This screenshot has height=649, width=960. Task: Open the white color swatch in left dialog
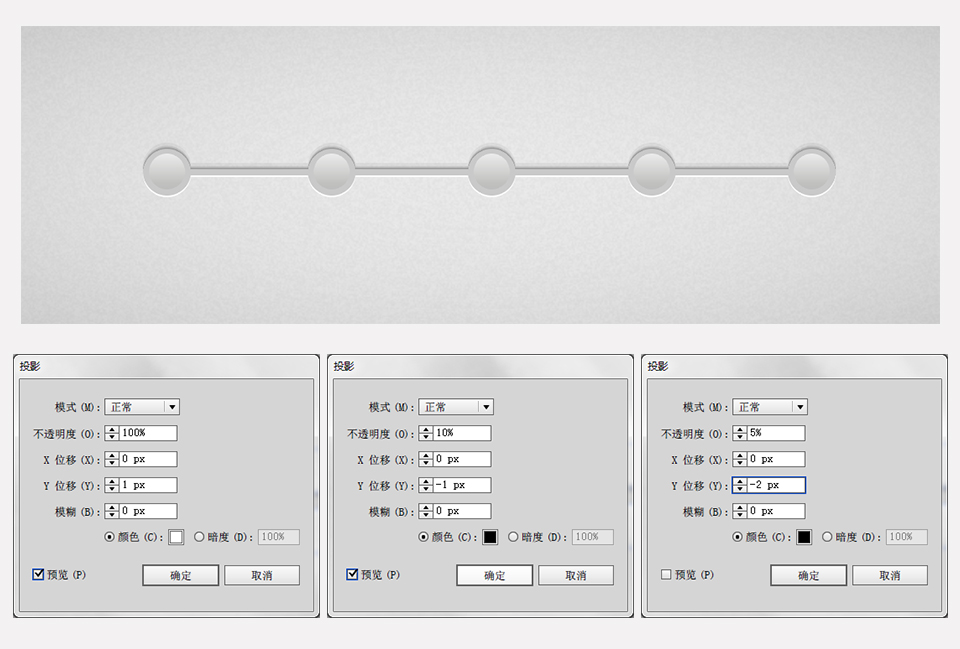[176, 537]
